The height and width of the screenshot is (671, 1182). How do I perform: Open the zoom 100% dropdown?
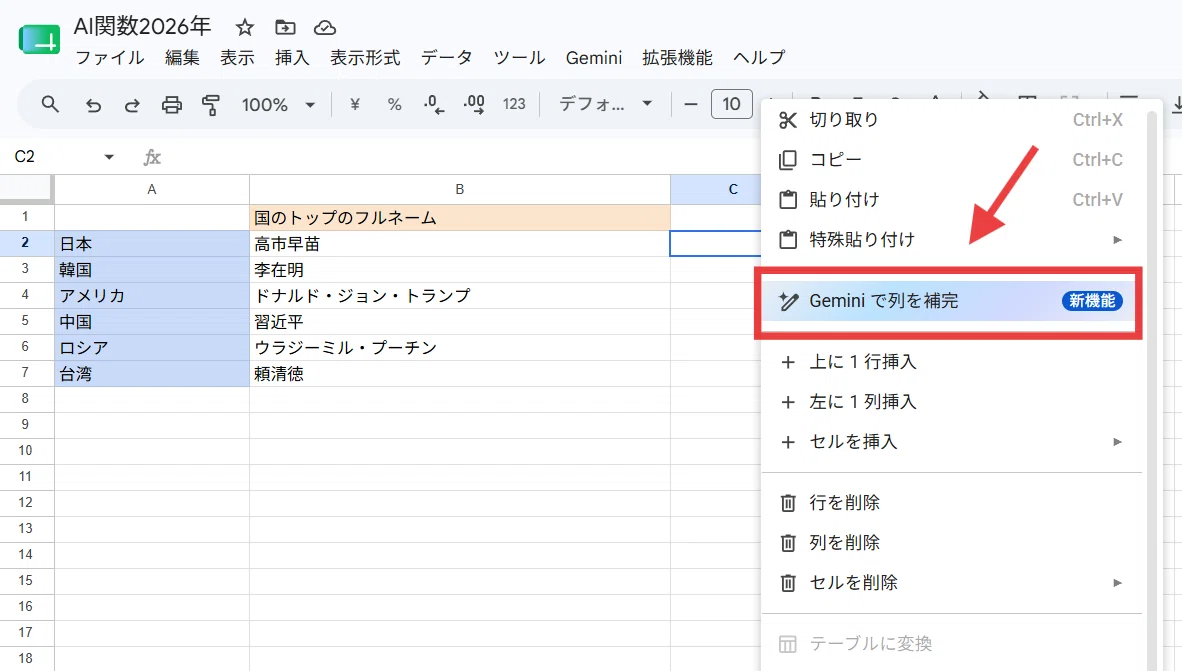(x=278, y=105)
